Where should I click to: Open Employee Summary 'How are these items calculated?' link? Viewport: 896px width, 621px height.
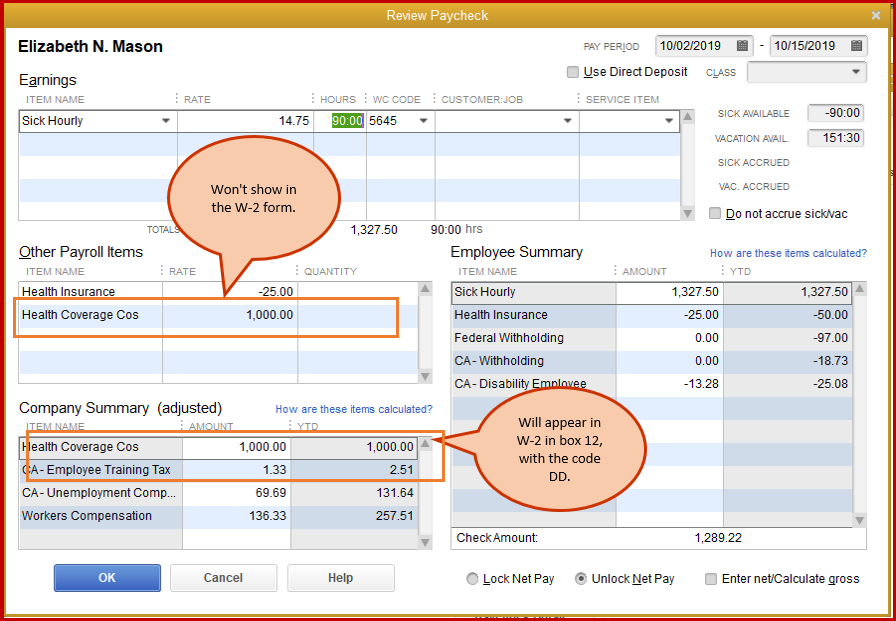point(788,253)
